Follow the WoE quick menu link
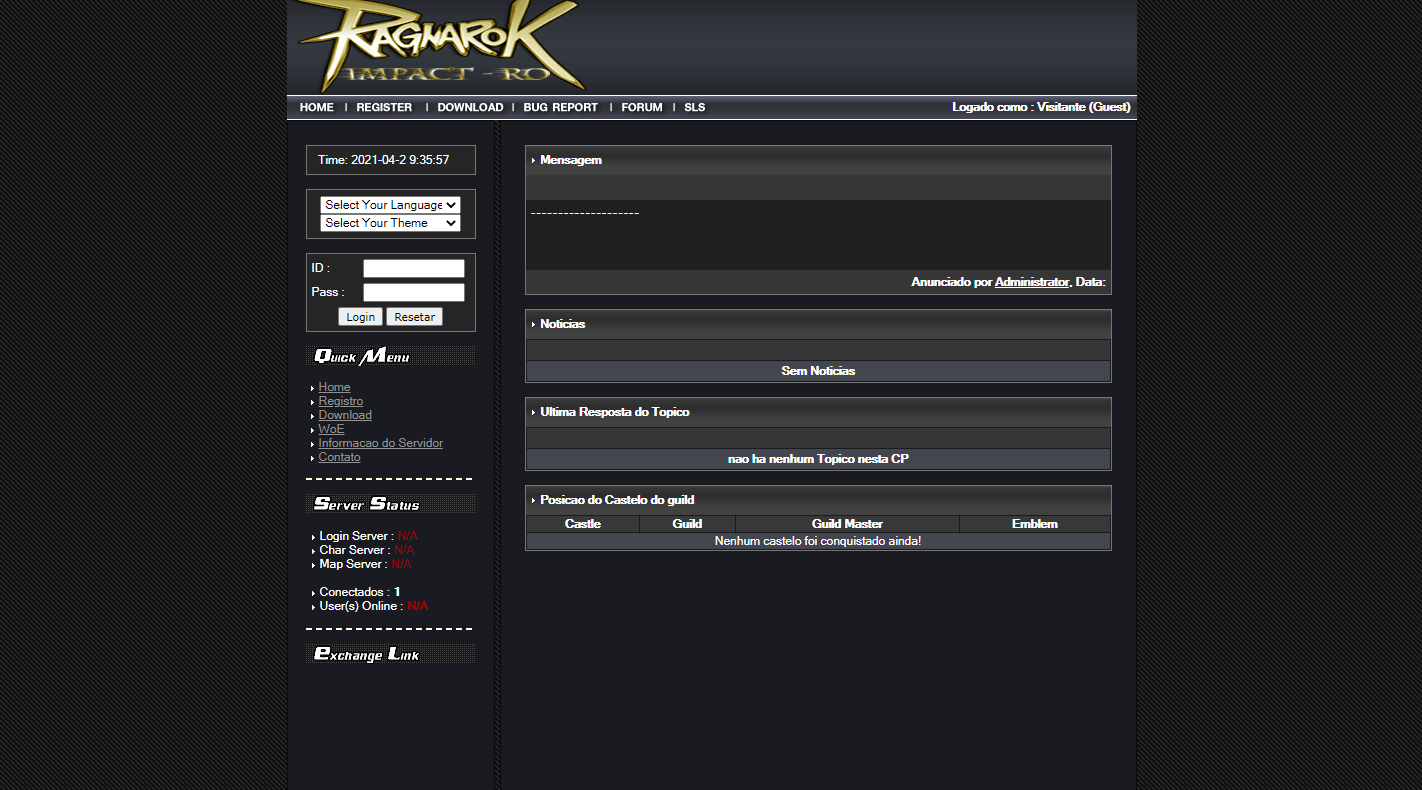 (x=331, y=429)
